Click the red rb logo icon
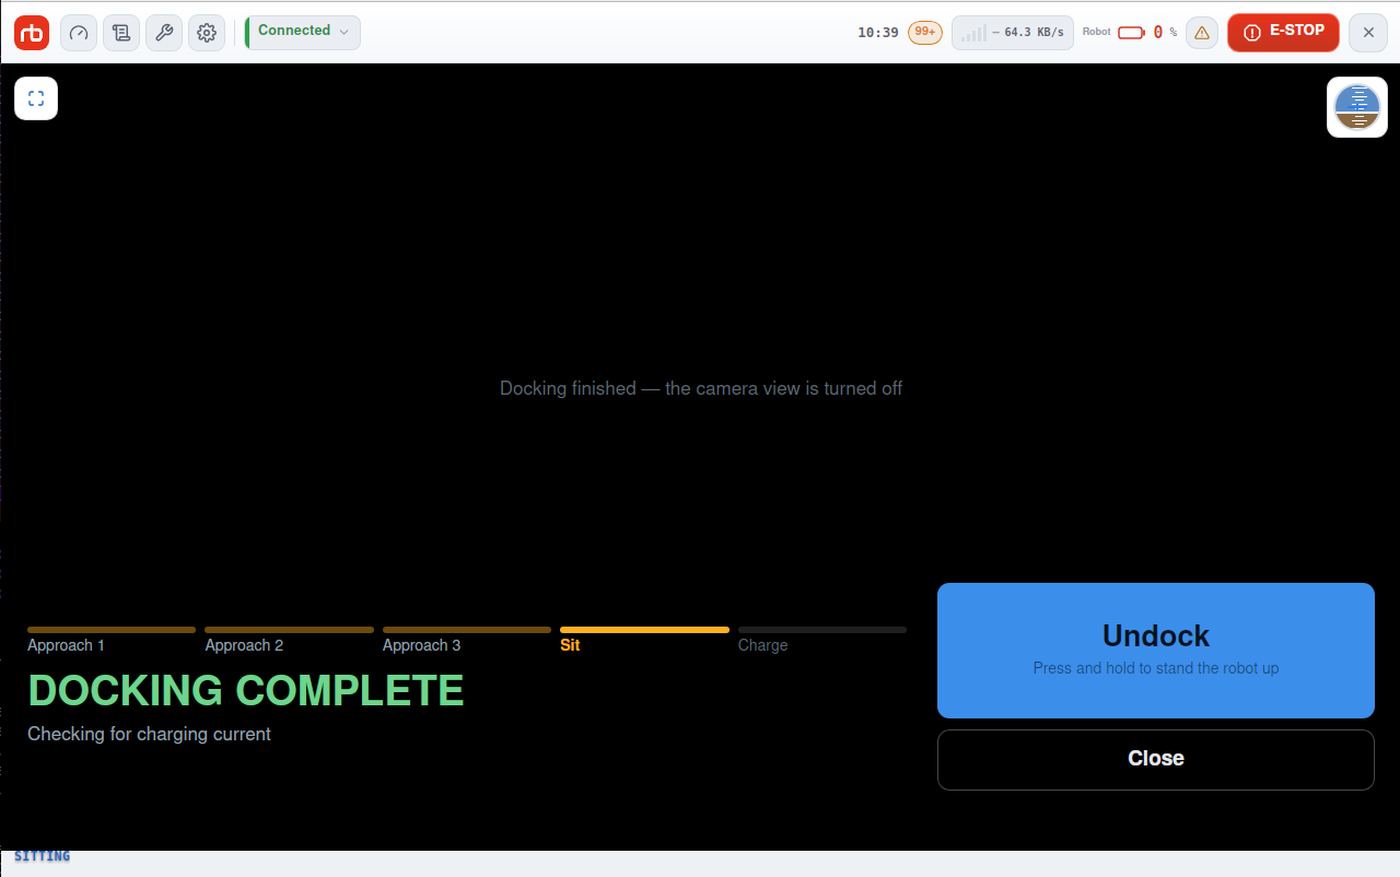Screen dimensions: 1400x877 tap(32, 33)
